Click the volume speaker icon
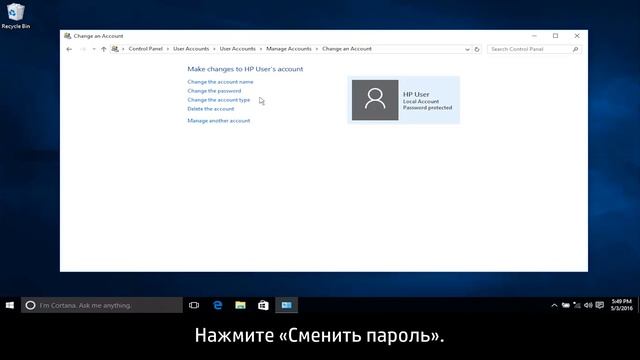Image resolution: width=640 pixels, height=360 pixels. click(588, 305)
